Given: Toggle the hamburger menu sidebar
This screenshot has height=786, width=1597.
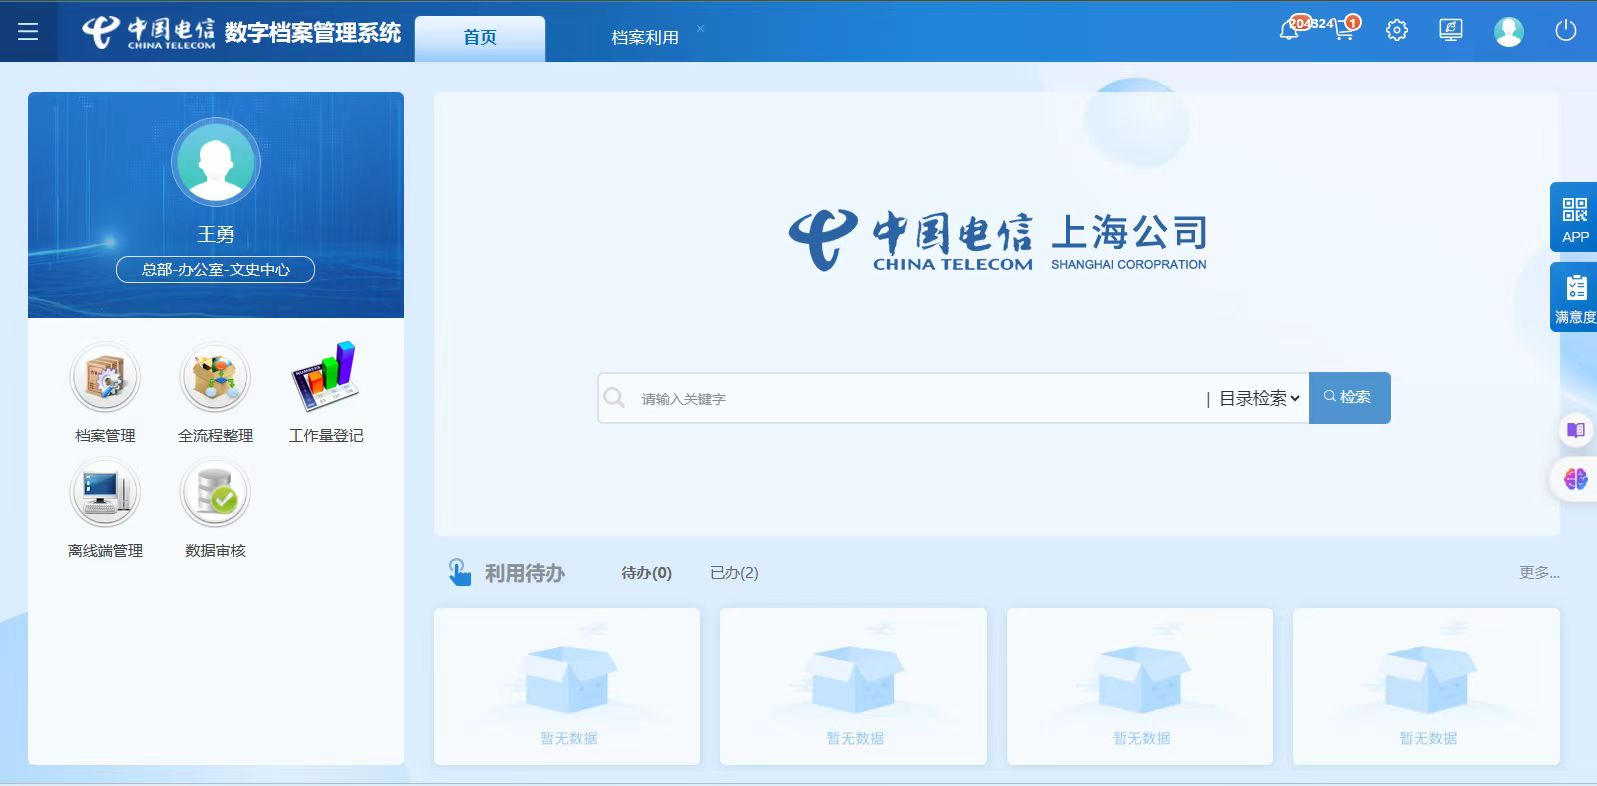Looking at the screenshot, I should tap(28, 32).
